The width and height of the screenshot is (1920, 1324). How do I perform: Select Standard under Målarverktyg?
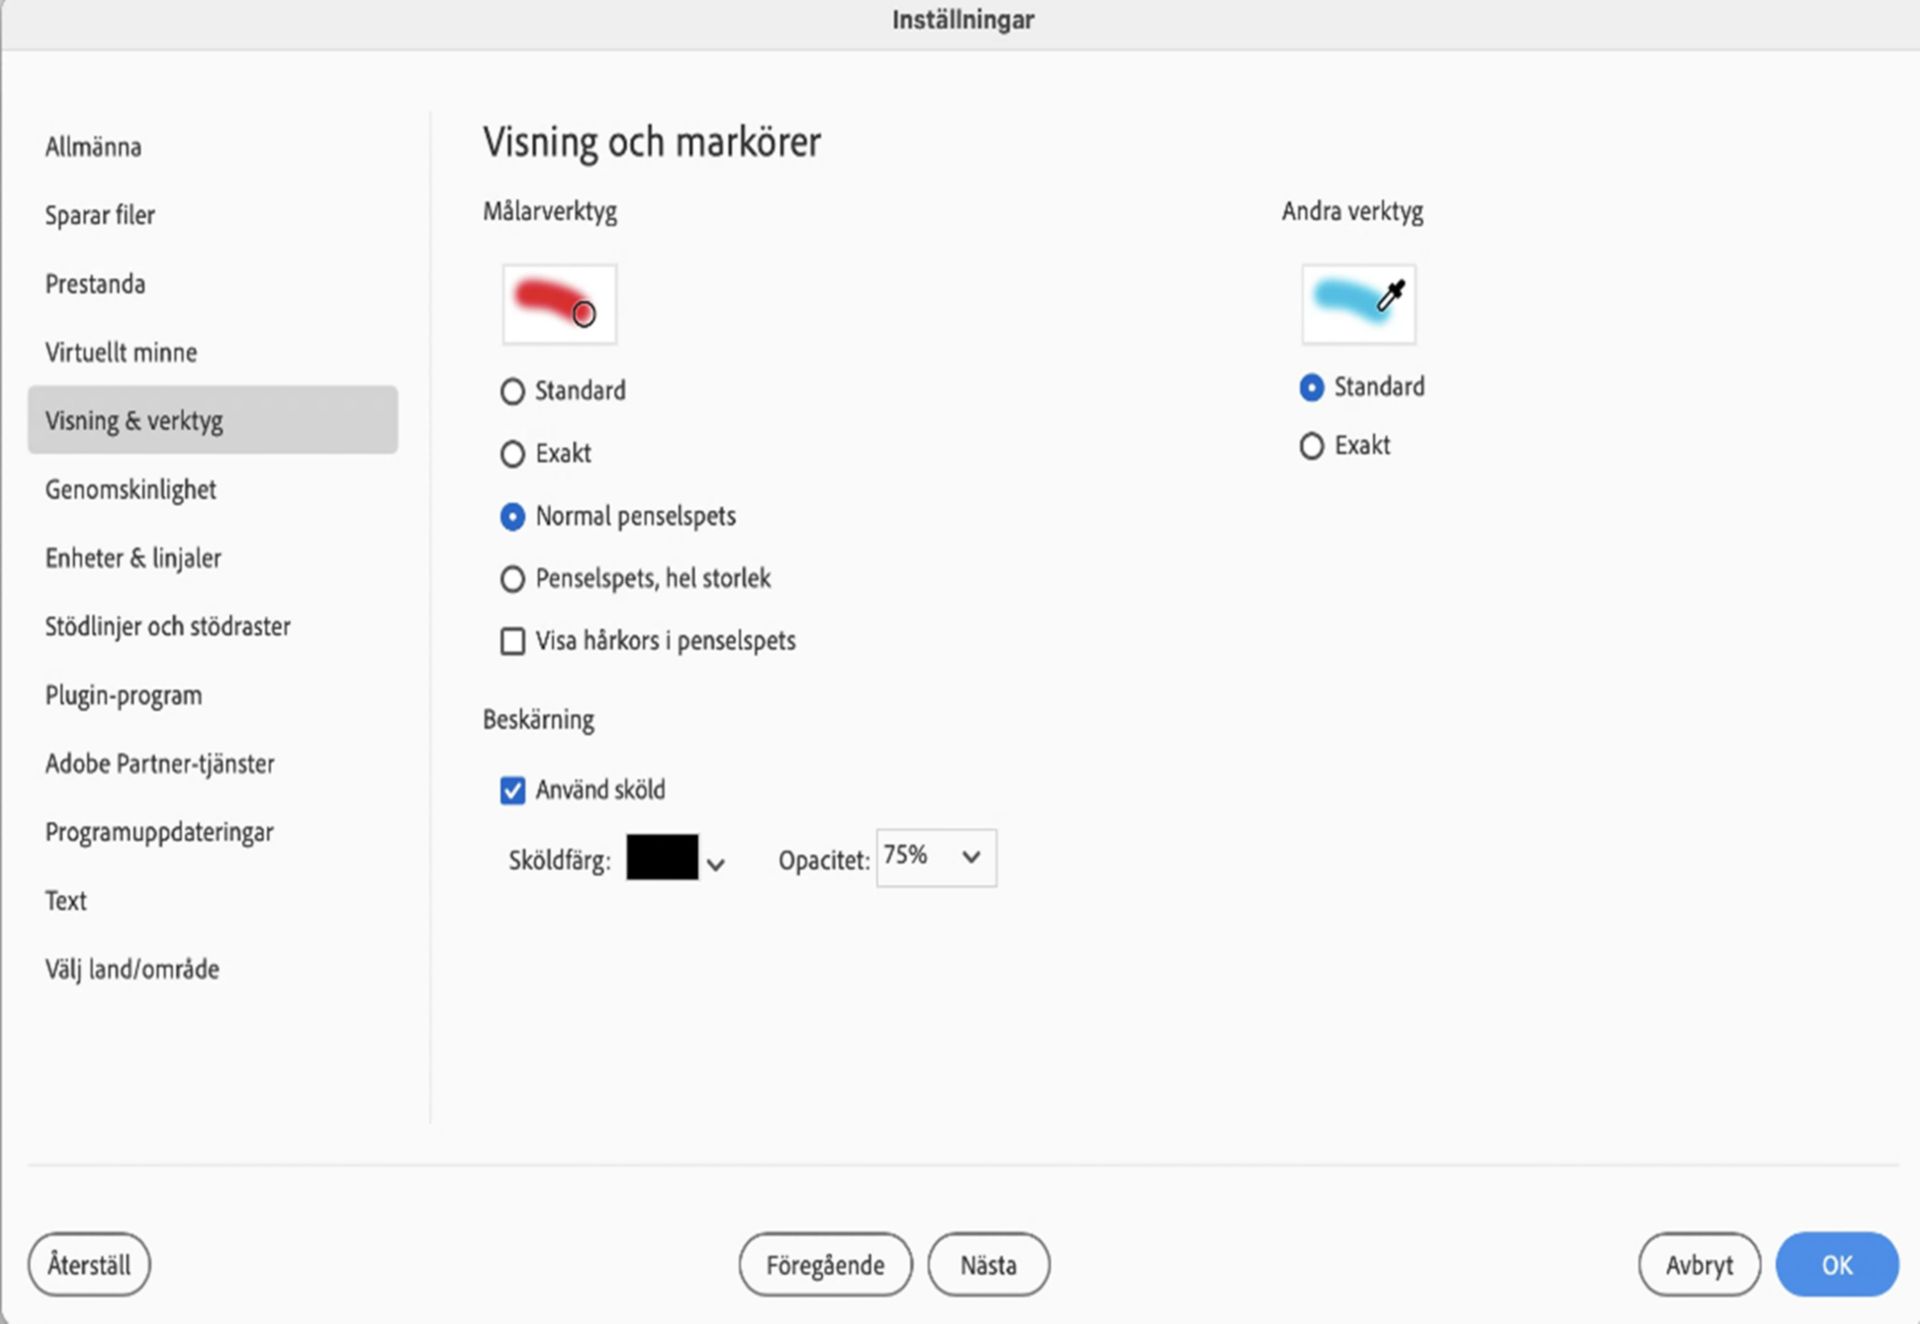coord(513,391)
